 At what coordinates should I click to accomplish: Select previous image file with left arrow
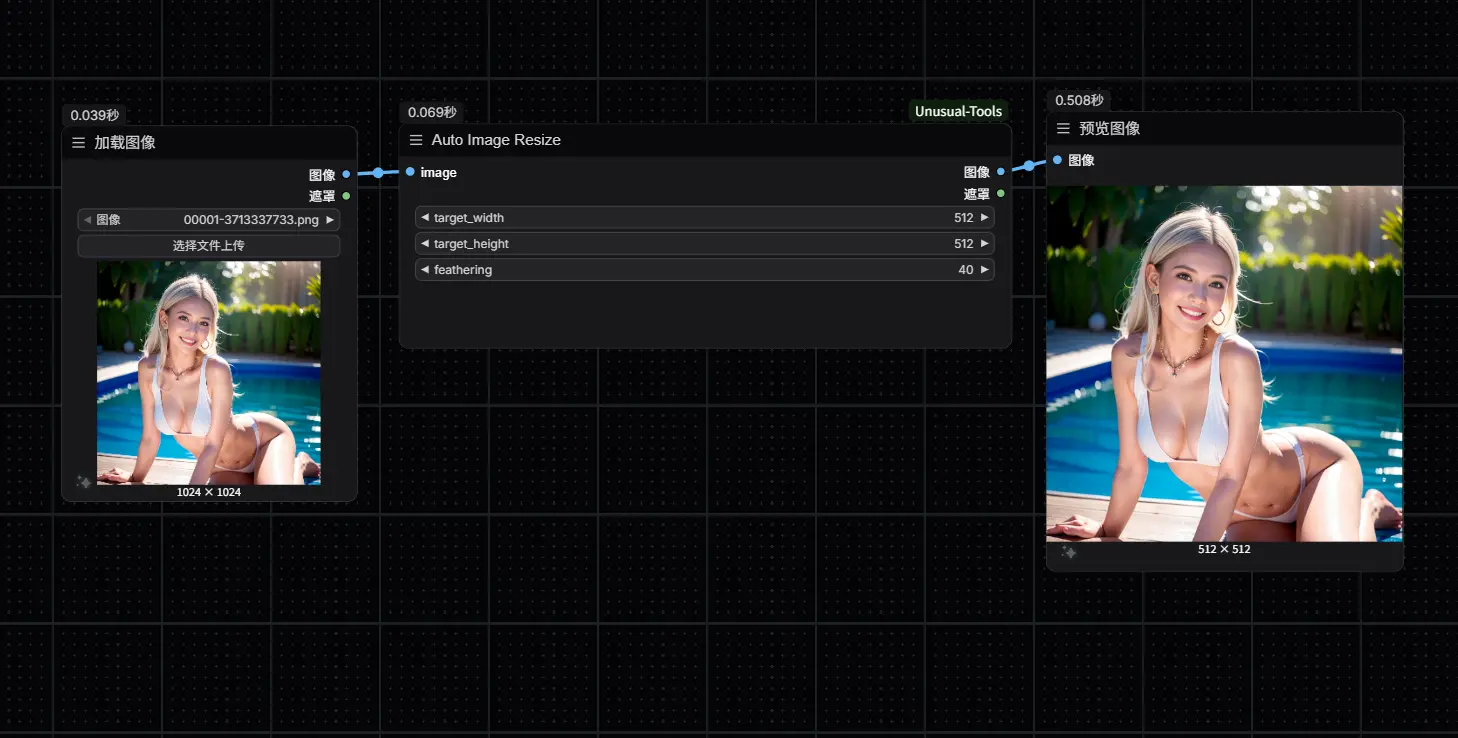click(x=87, y=220)
